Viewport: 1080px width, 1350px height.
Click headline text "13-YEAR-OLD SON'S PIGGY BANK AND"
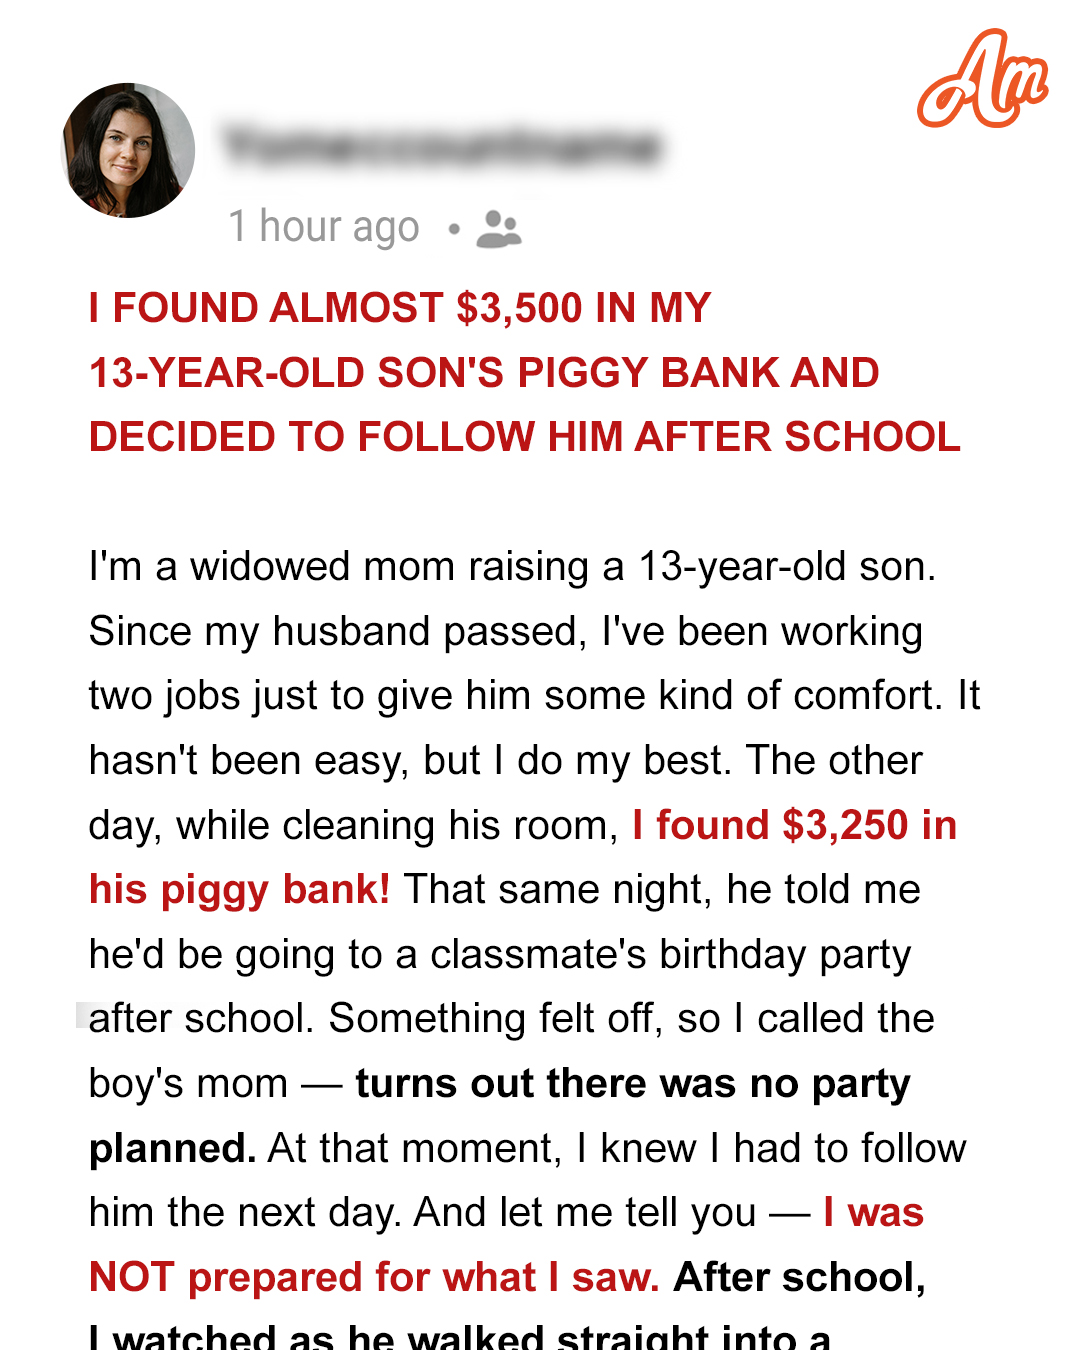pos(484,373)
